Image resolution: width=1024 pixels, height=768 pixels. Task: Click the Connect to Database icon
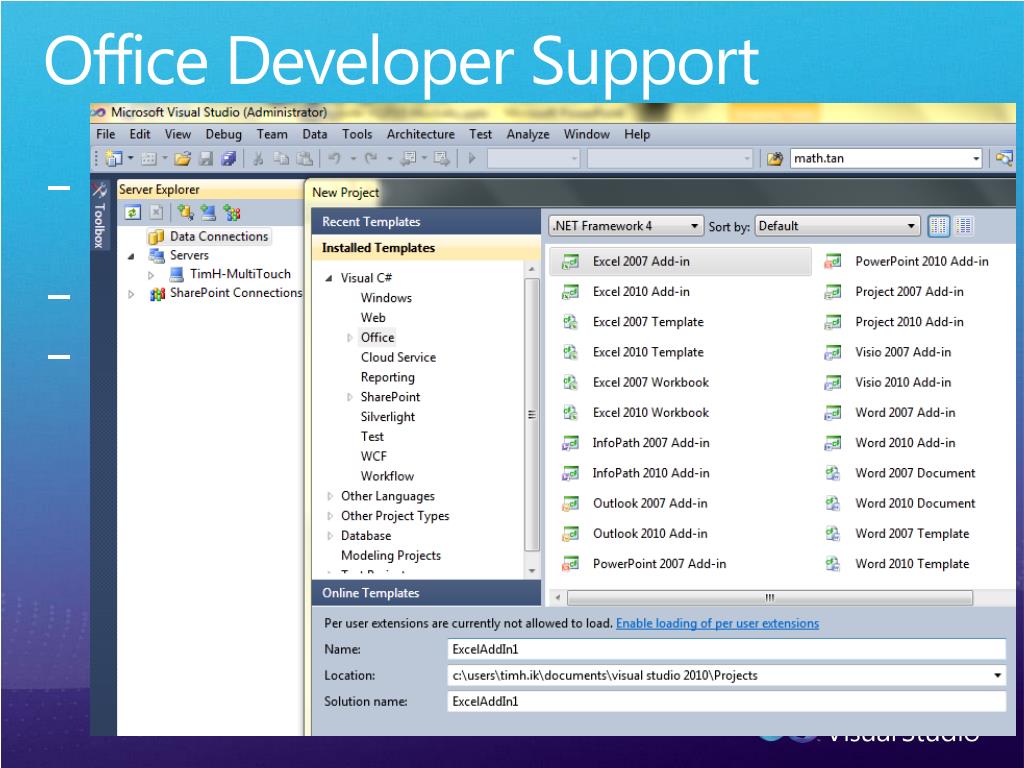pos(185,212)
